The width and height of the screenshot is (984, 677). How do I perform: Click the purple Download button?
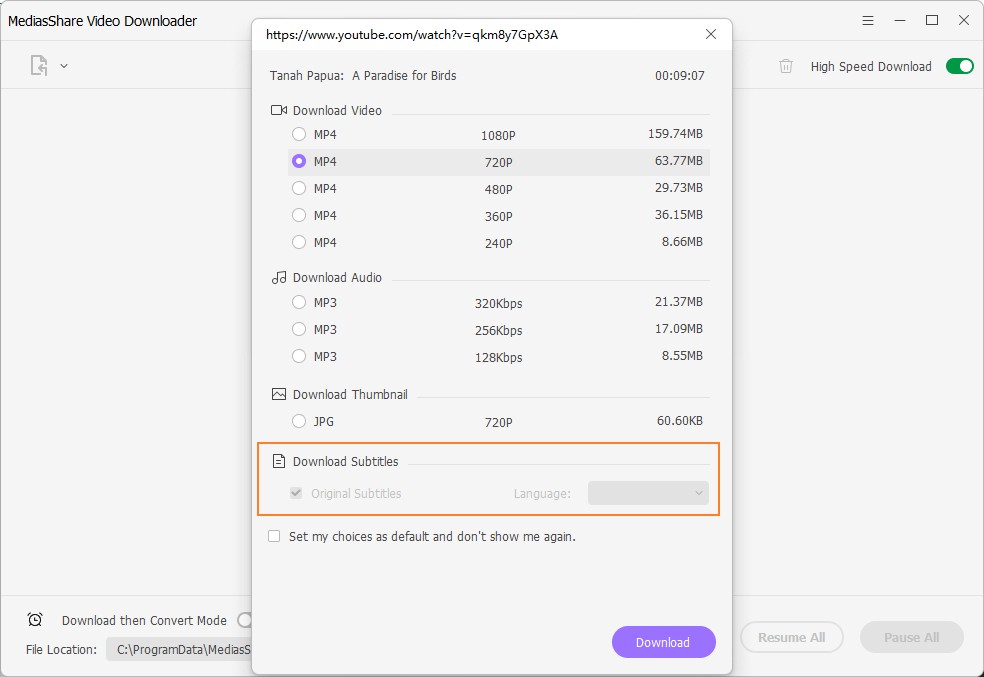[x=663, y=642]
